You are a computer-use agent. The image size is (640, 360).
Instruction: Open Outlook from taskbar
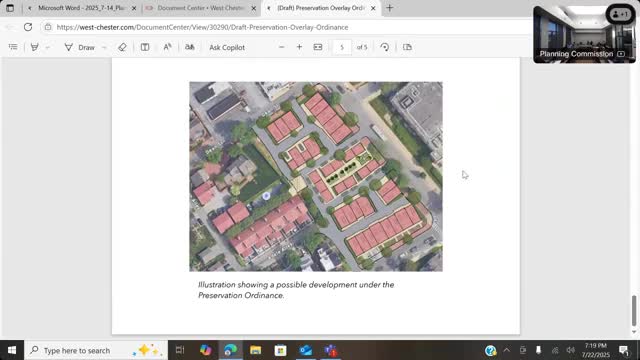point(306,350)
